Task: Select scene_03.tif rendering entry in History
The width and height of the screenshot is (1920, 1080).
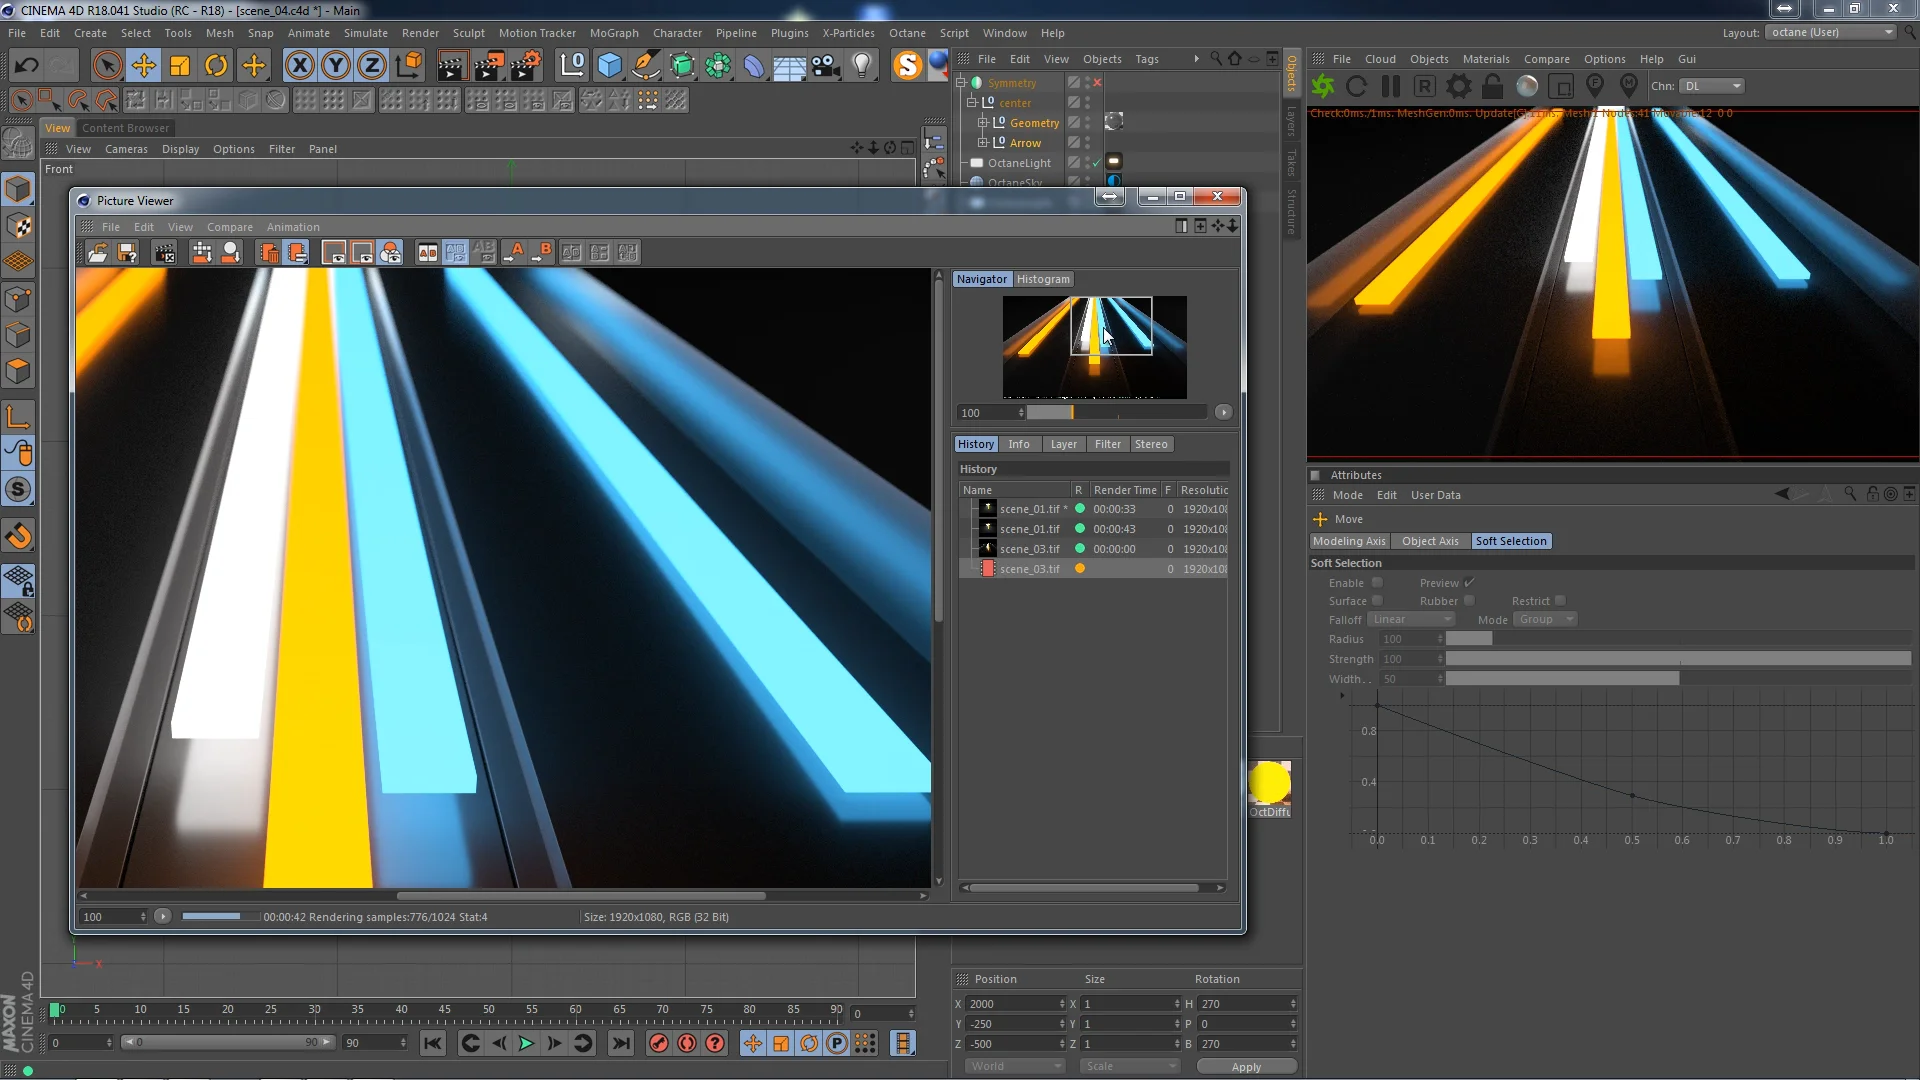Action: pyautogui.click(x=1093, y=568)
